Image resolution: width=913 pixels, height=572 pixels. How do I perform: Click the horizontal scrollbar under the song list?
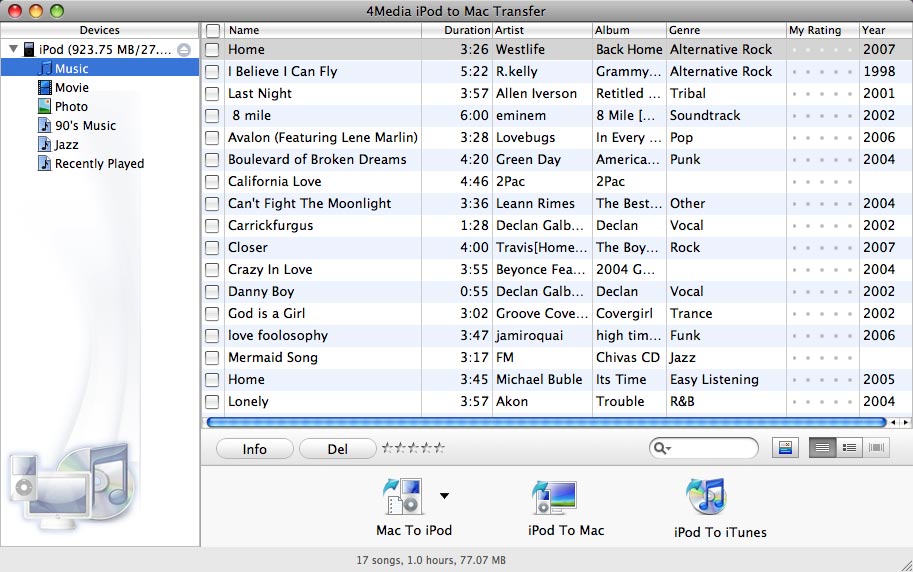546,422
